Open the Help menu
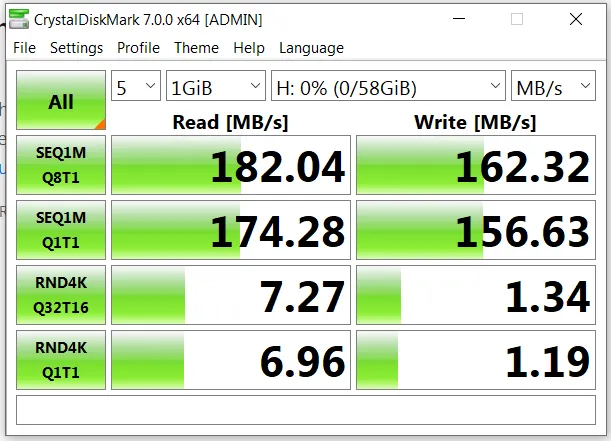This screenshot has height=441, width=611. (x=249, y=48)
